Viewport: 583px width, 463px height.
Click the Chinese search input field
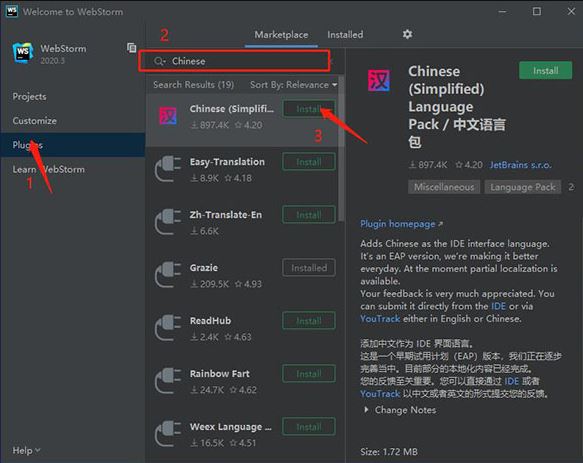pos(234,61)
